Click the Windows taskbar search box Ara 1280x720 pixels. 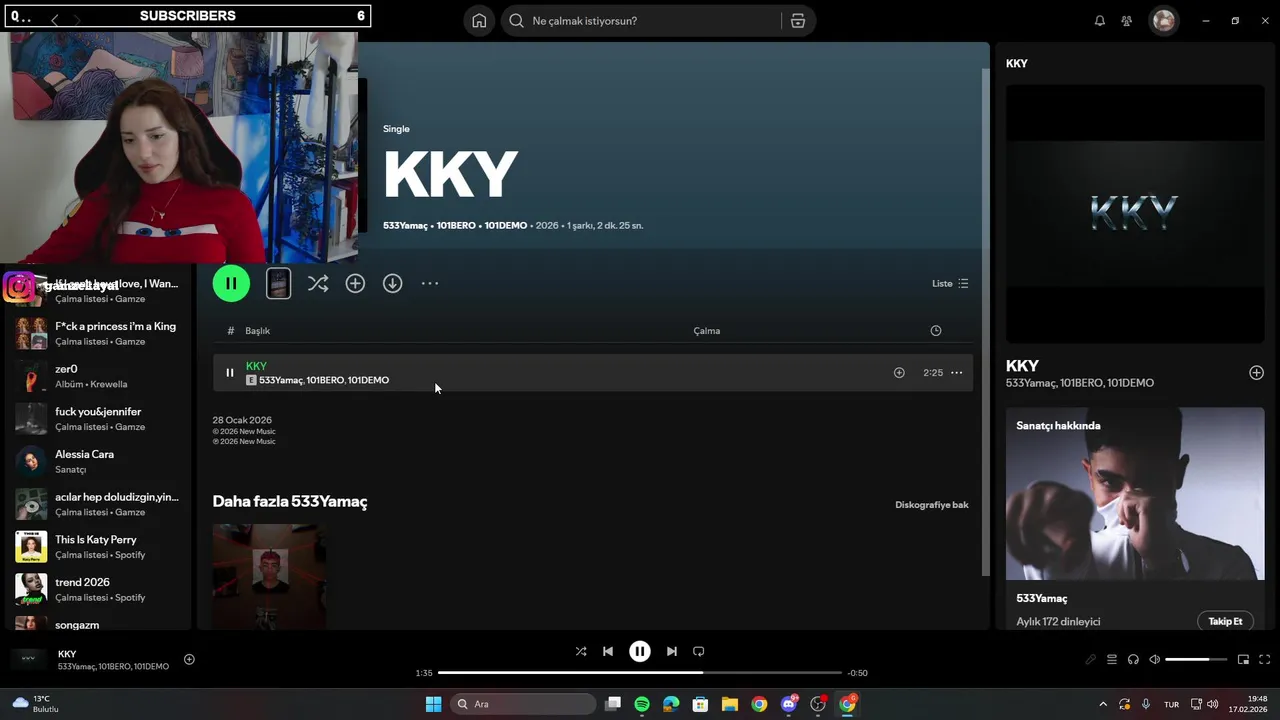coord(525,704)
